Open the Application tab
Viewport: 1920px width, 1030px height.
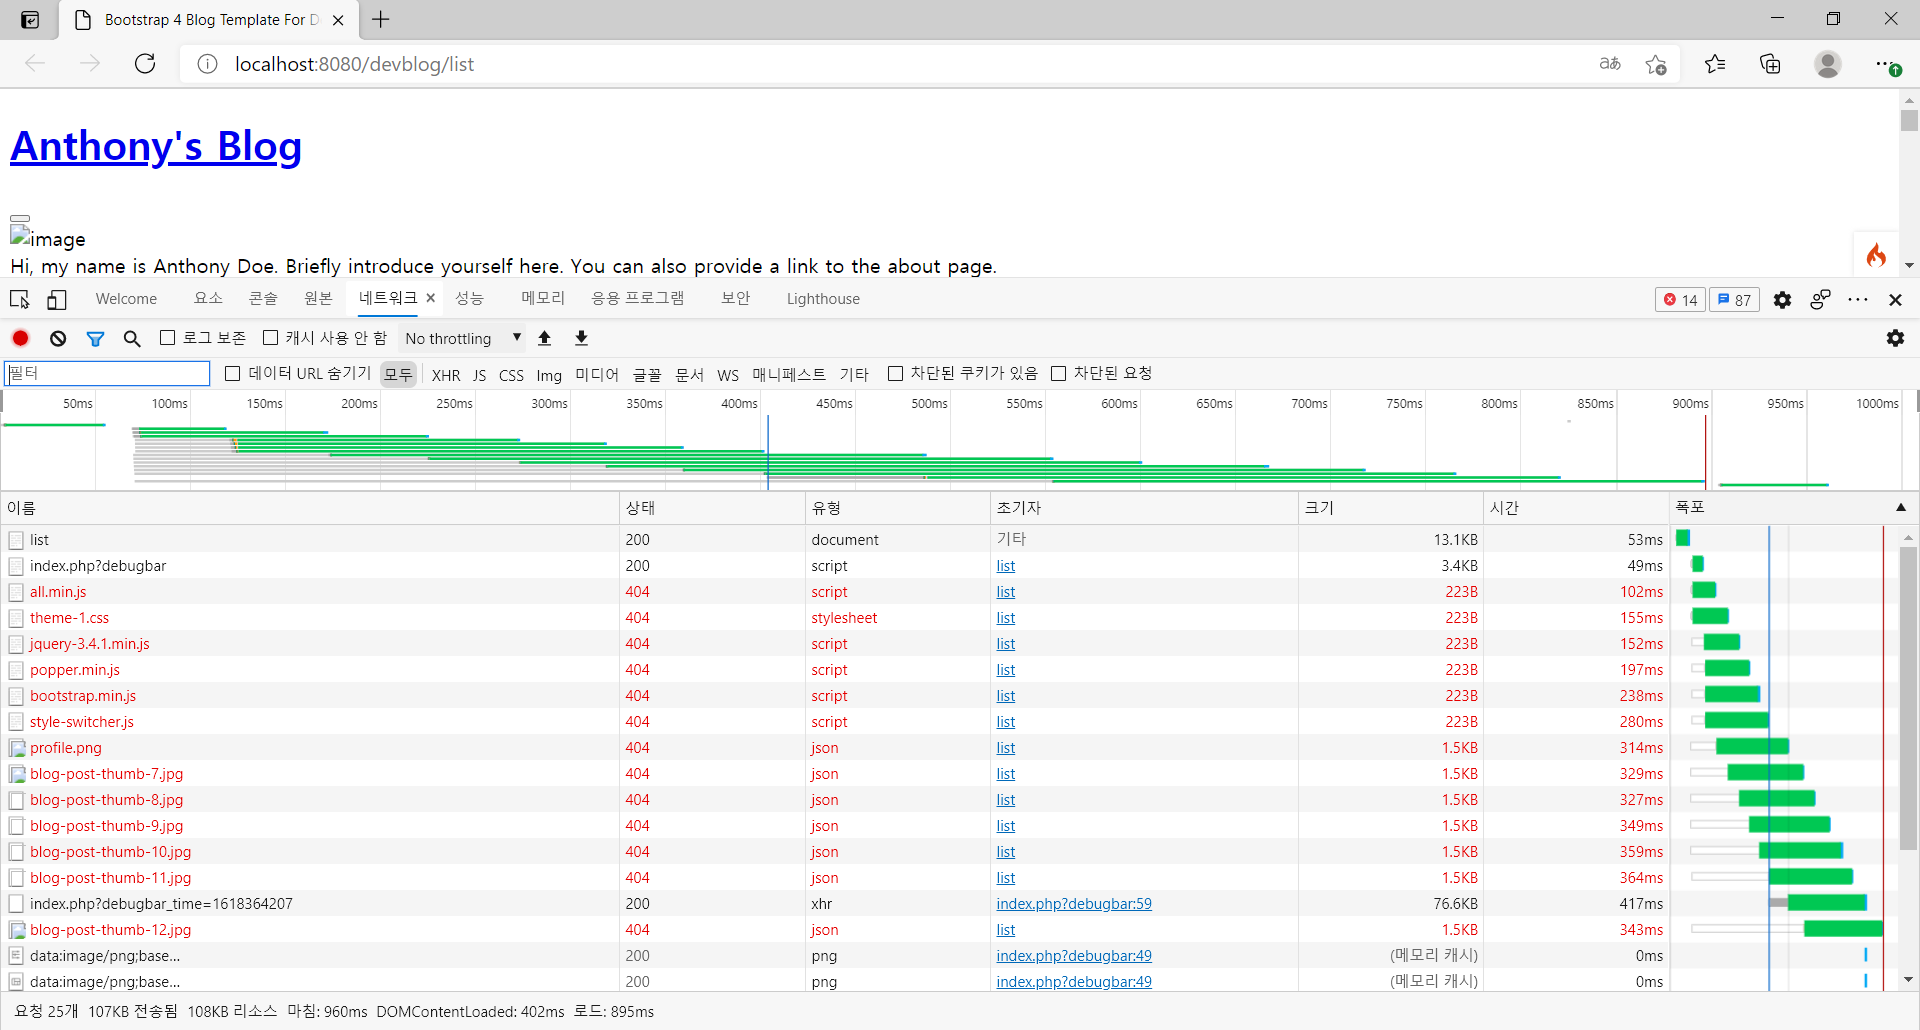(x=638, y=299)
